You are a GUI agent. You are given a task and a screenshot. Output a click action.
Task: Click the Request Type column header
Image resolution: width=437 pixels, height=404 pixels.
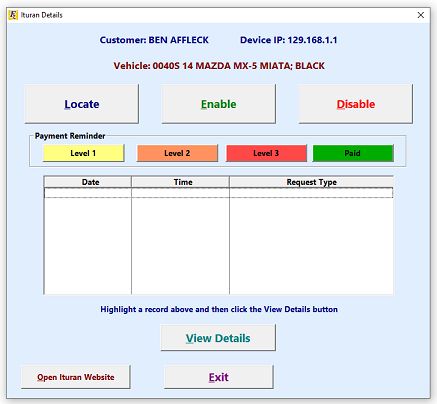311,182
